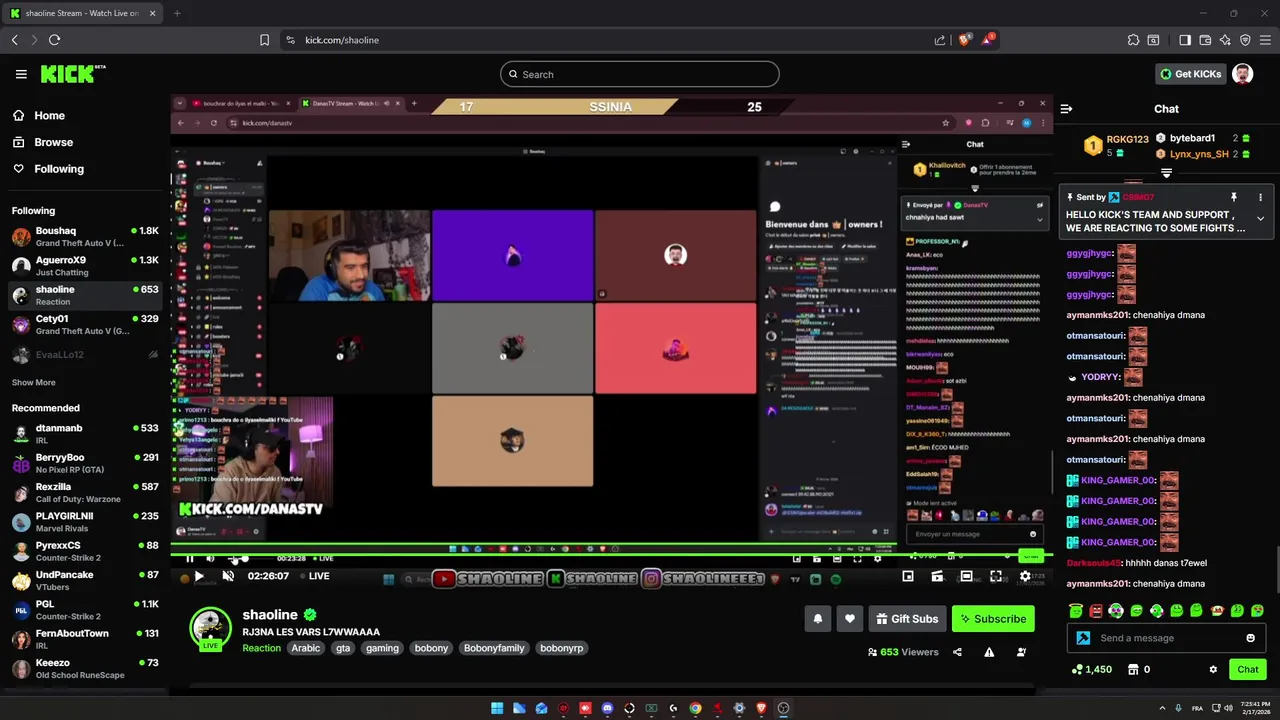Subscribe to shaoline channel
The width and height of the screenshot is (1280, 720).
click(993, 619)
